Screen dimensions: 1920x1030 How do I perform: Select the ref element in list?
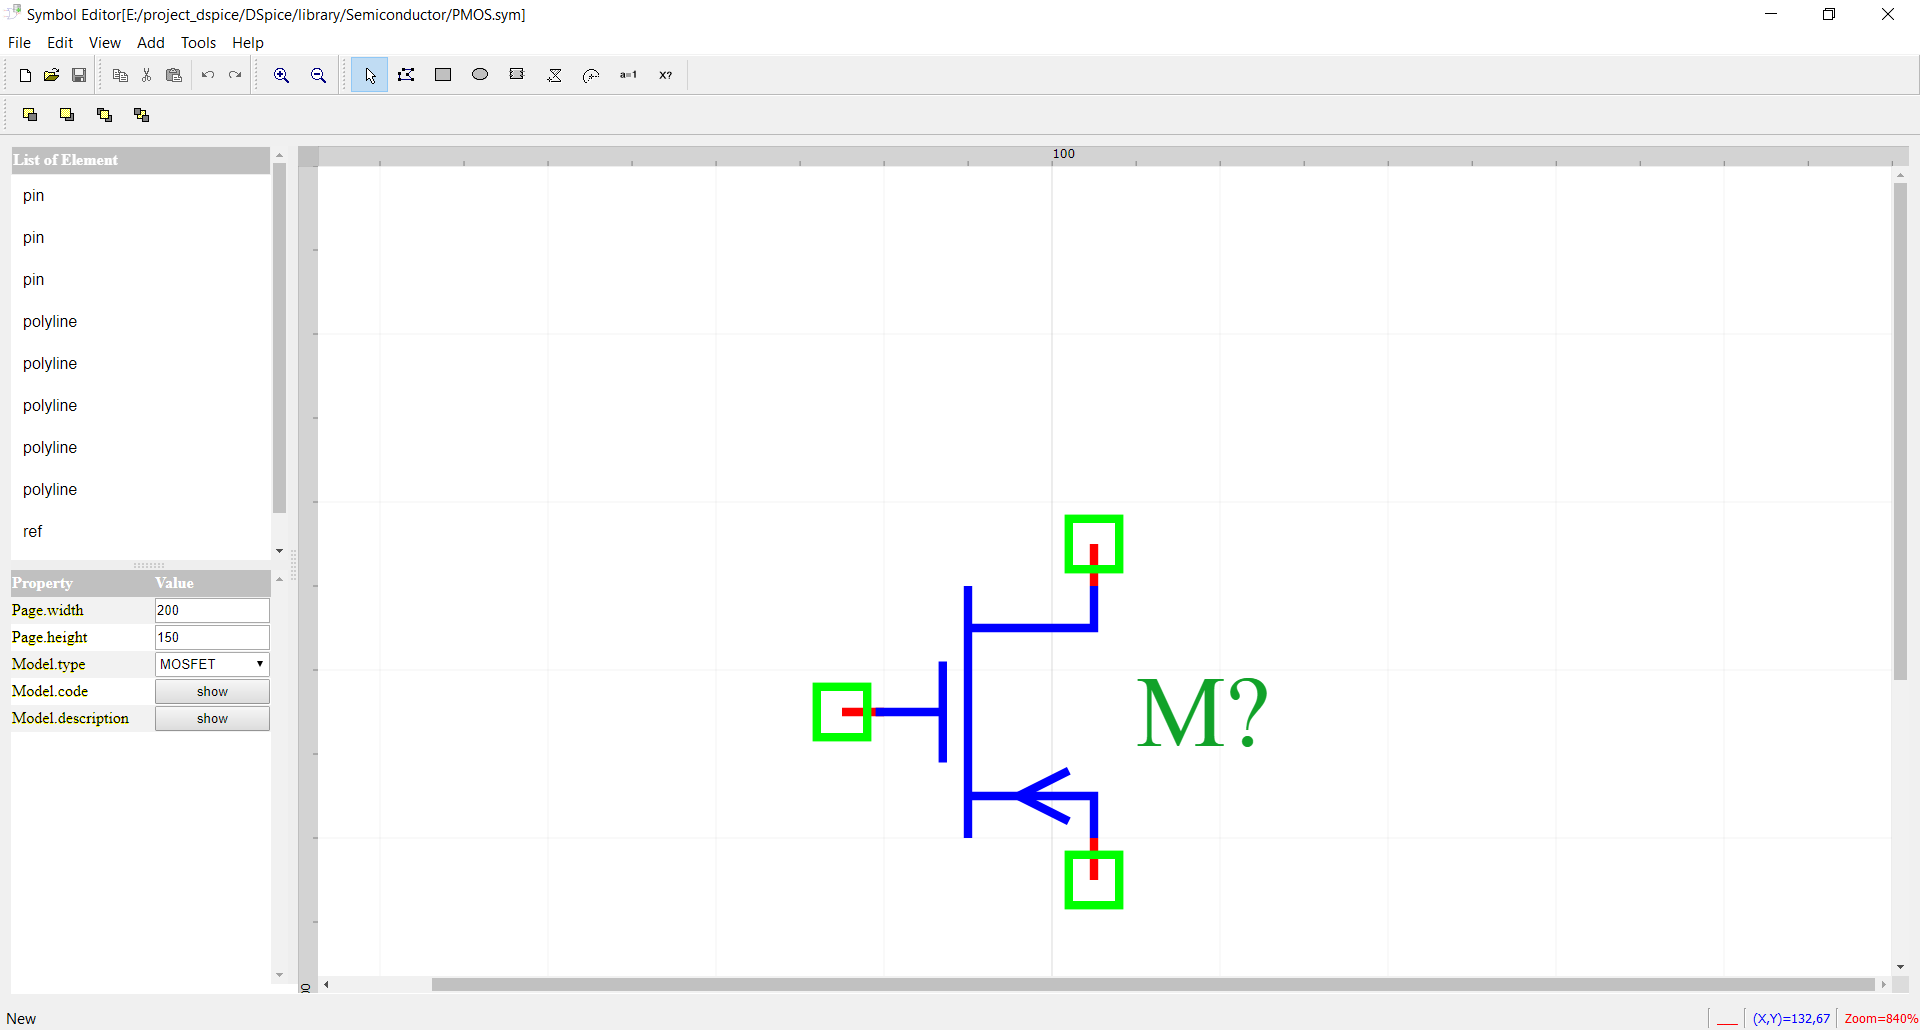point(33,532)
